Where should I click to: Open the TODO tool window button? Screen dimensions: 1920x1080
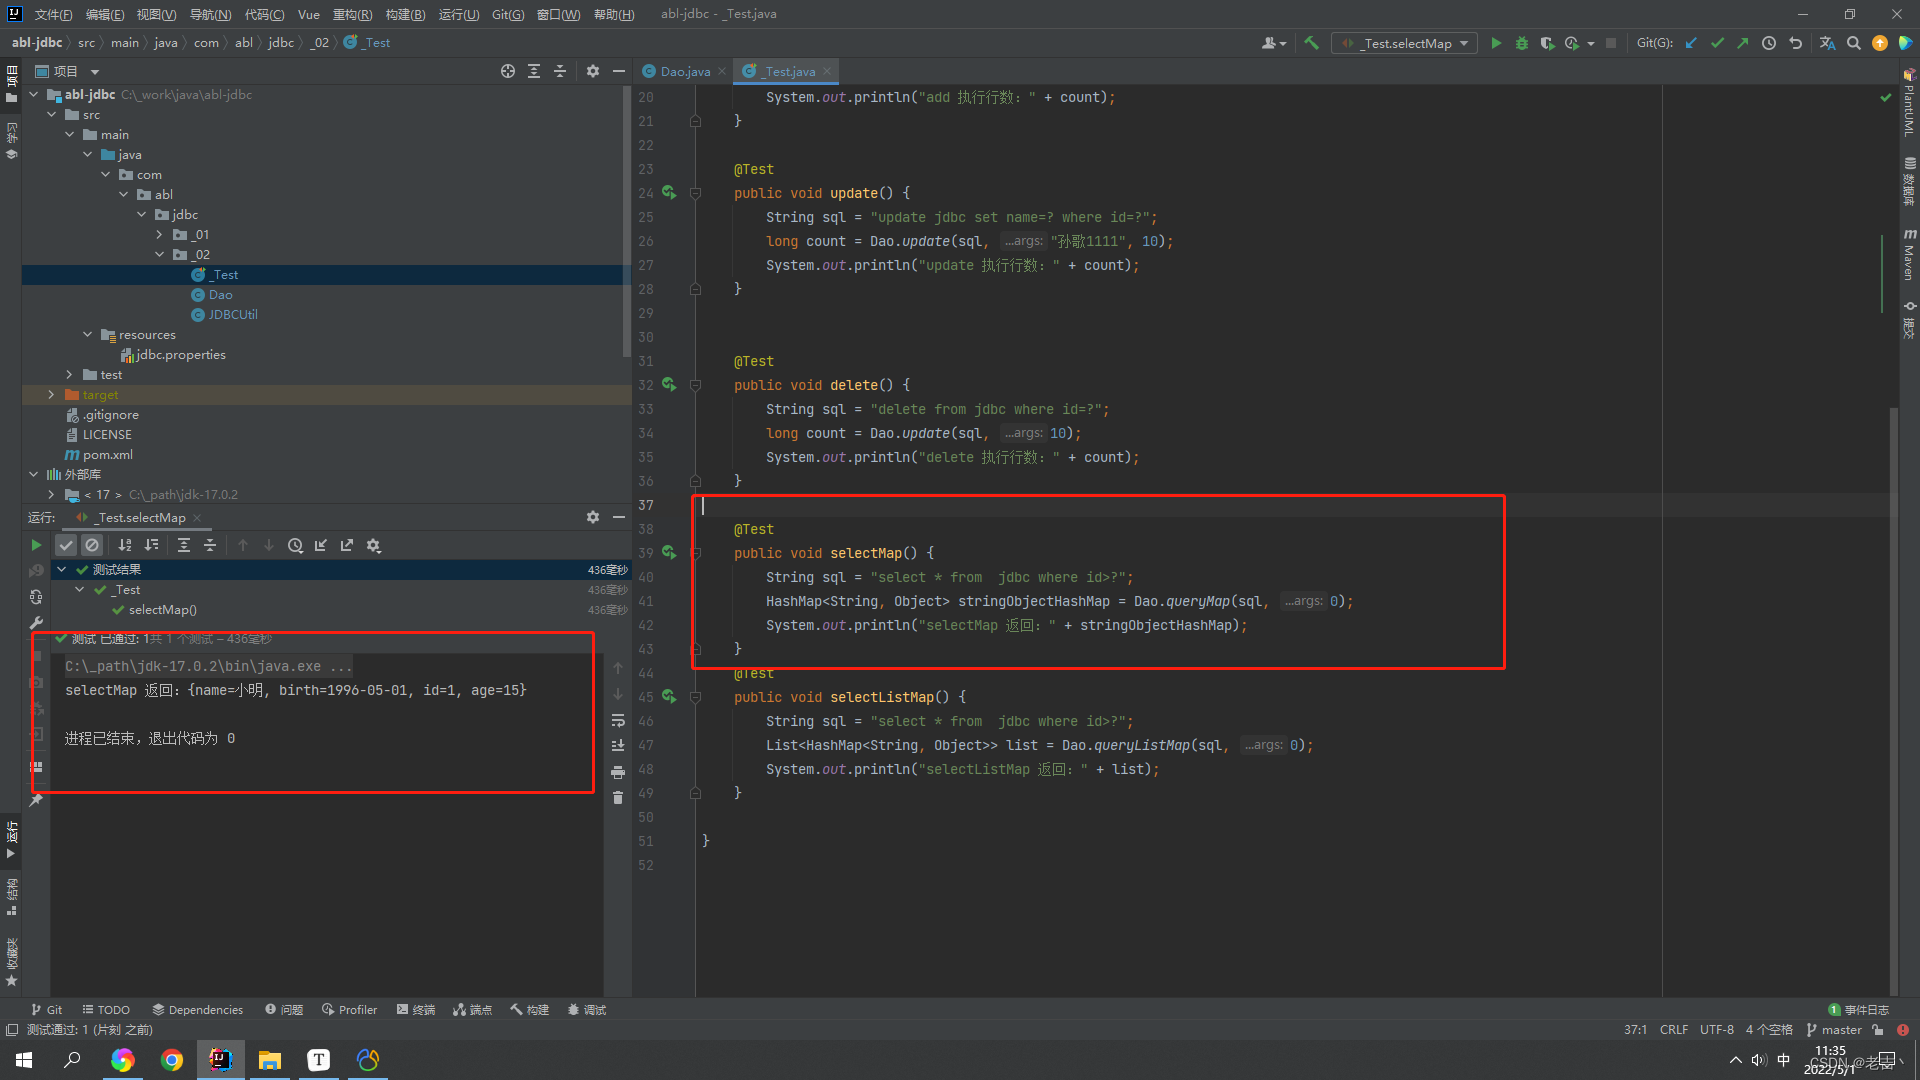click(106, 1009)
